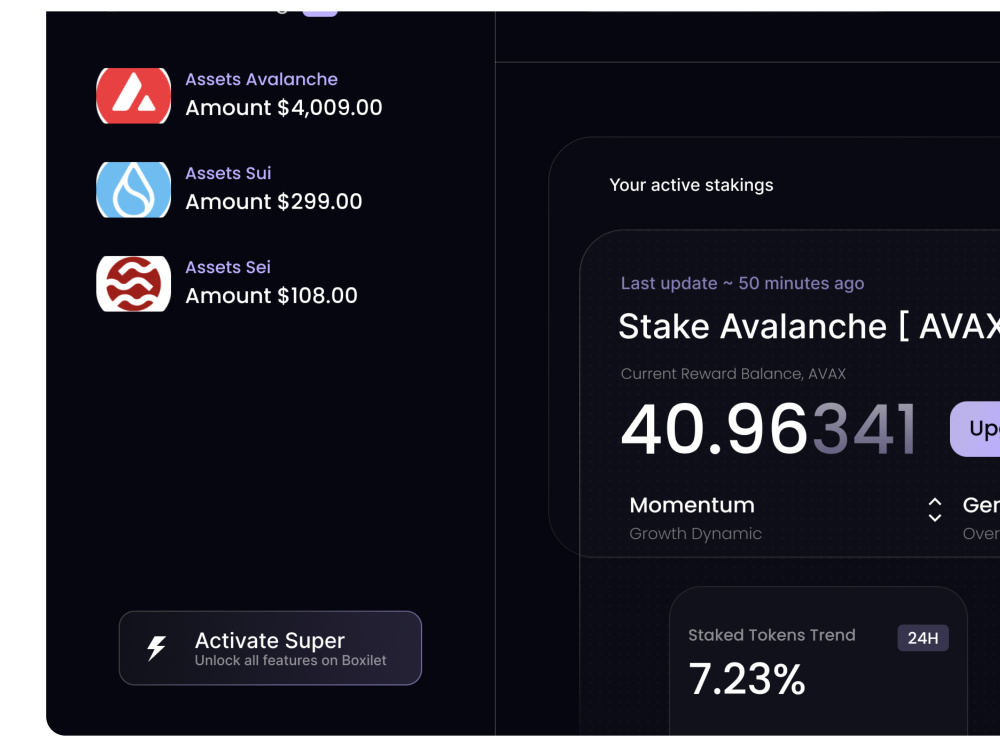Viewport: 1000px width, 750px height.
Task: Click the 40.96341 reward balance number
Action: pos(768,429)
